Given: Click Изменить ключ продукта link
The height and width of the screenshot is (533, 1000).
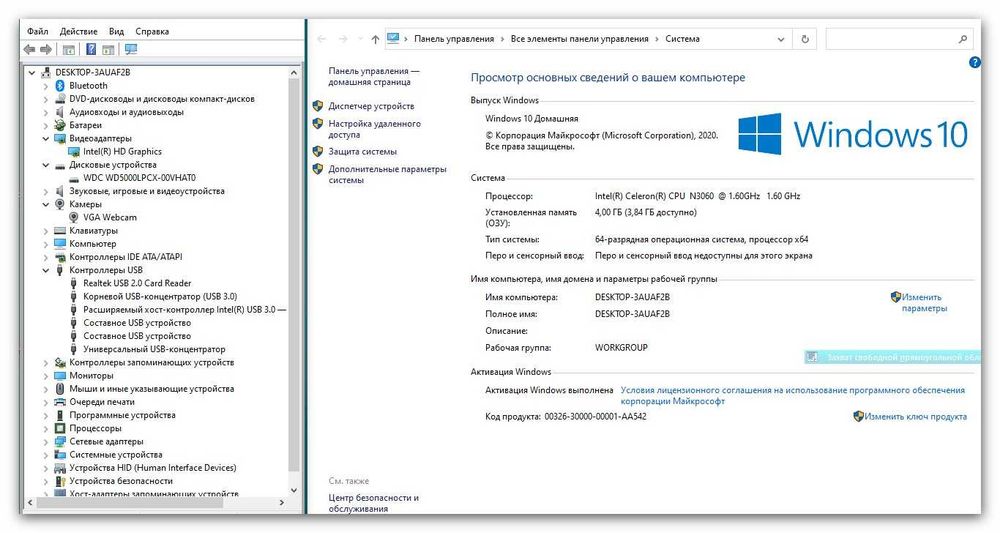Looking at the screenshot, I should pyautogui.click(x=915, y=416).
